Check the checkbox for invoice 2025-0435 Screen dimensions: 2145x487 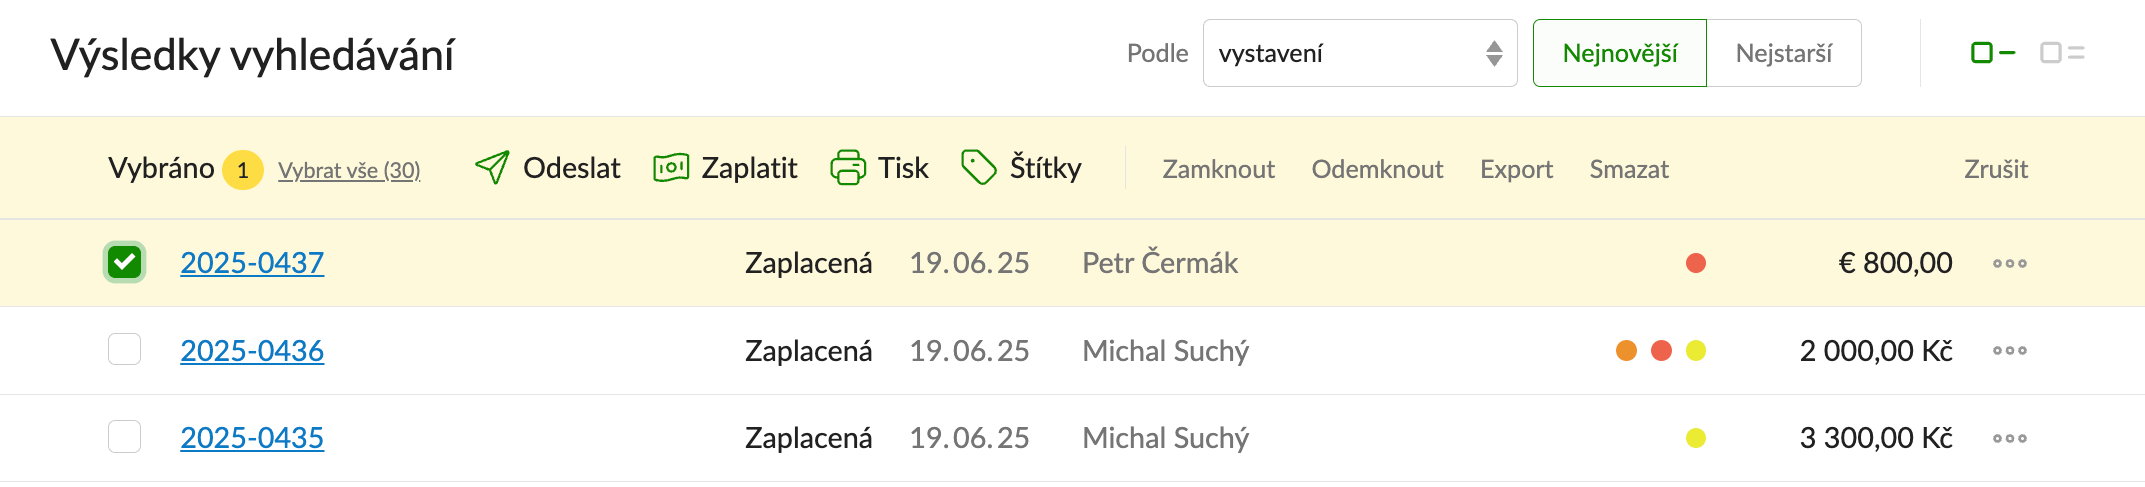(125, 437)
